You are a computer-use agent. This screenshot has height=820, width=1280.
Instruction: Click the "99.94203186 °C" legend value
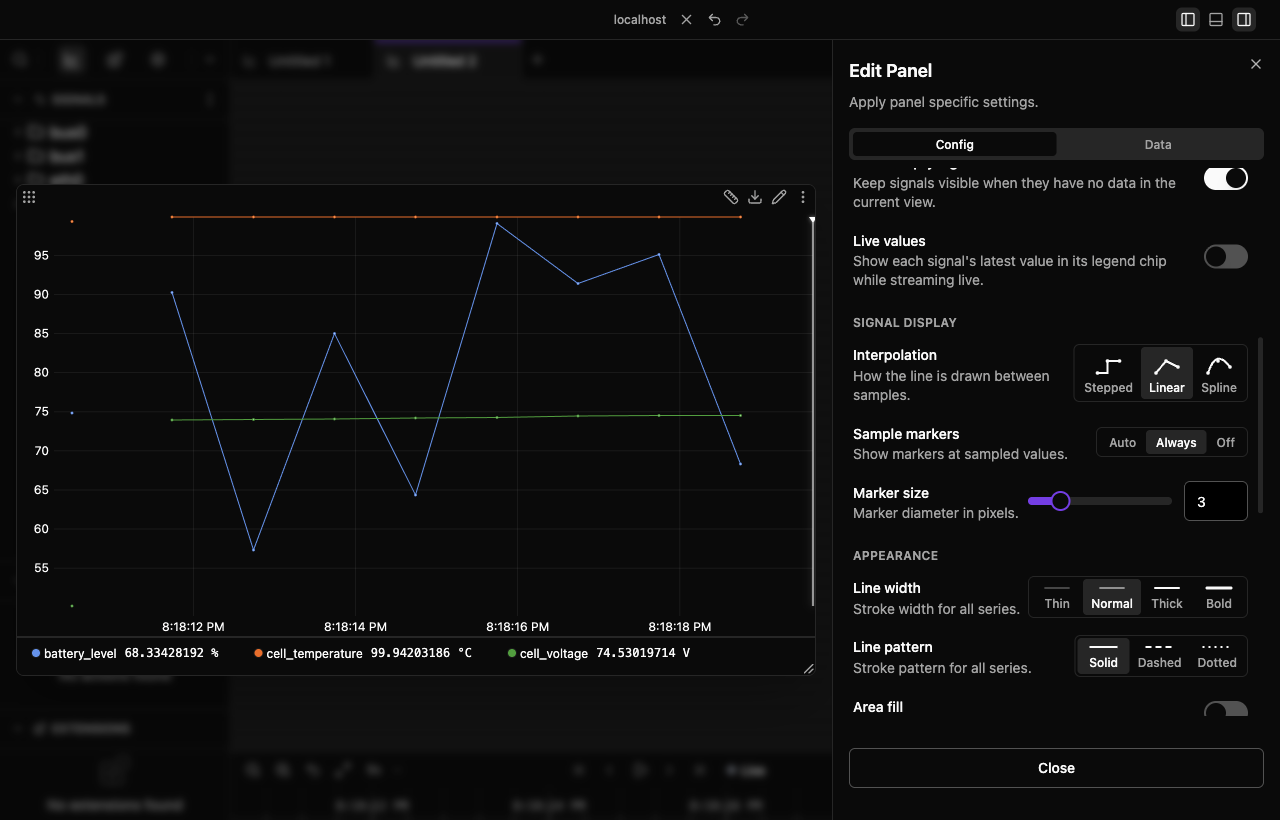421,653
